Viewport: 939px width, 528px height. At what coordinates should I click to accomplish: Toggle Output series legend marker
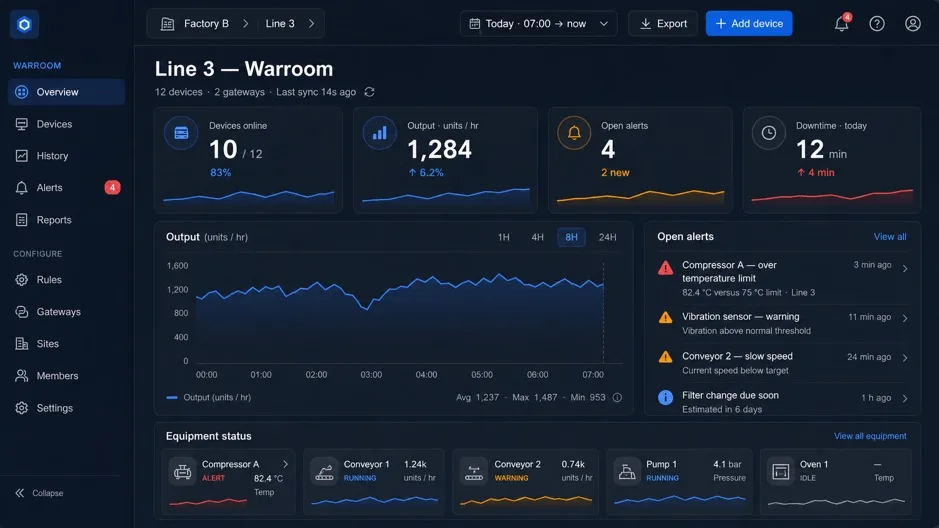[172, 397]
